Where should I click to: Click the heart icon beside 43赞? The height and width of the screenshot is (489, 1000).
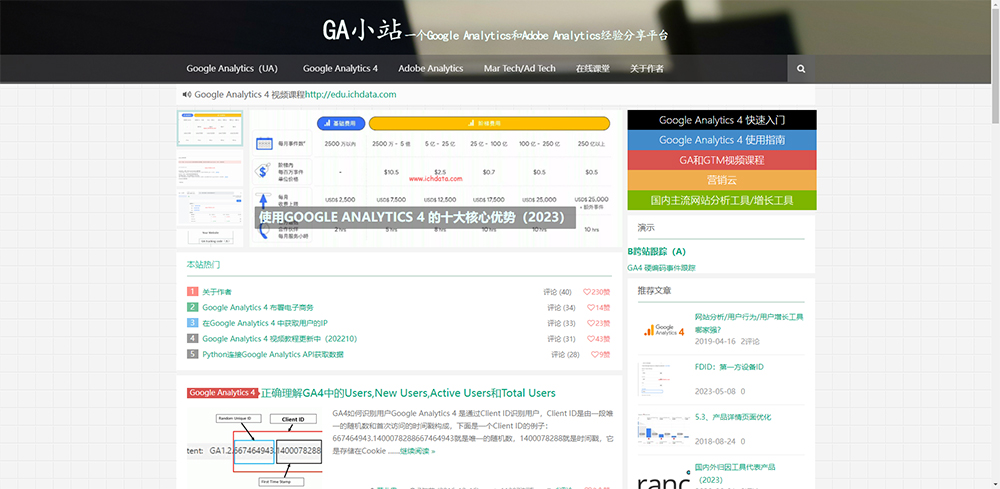[x=591, y=339]
